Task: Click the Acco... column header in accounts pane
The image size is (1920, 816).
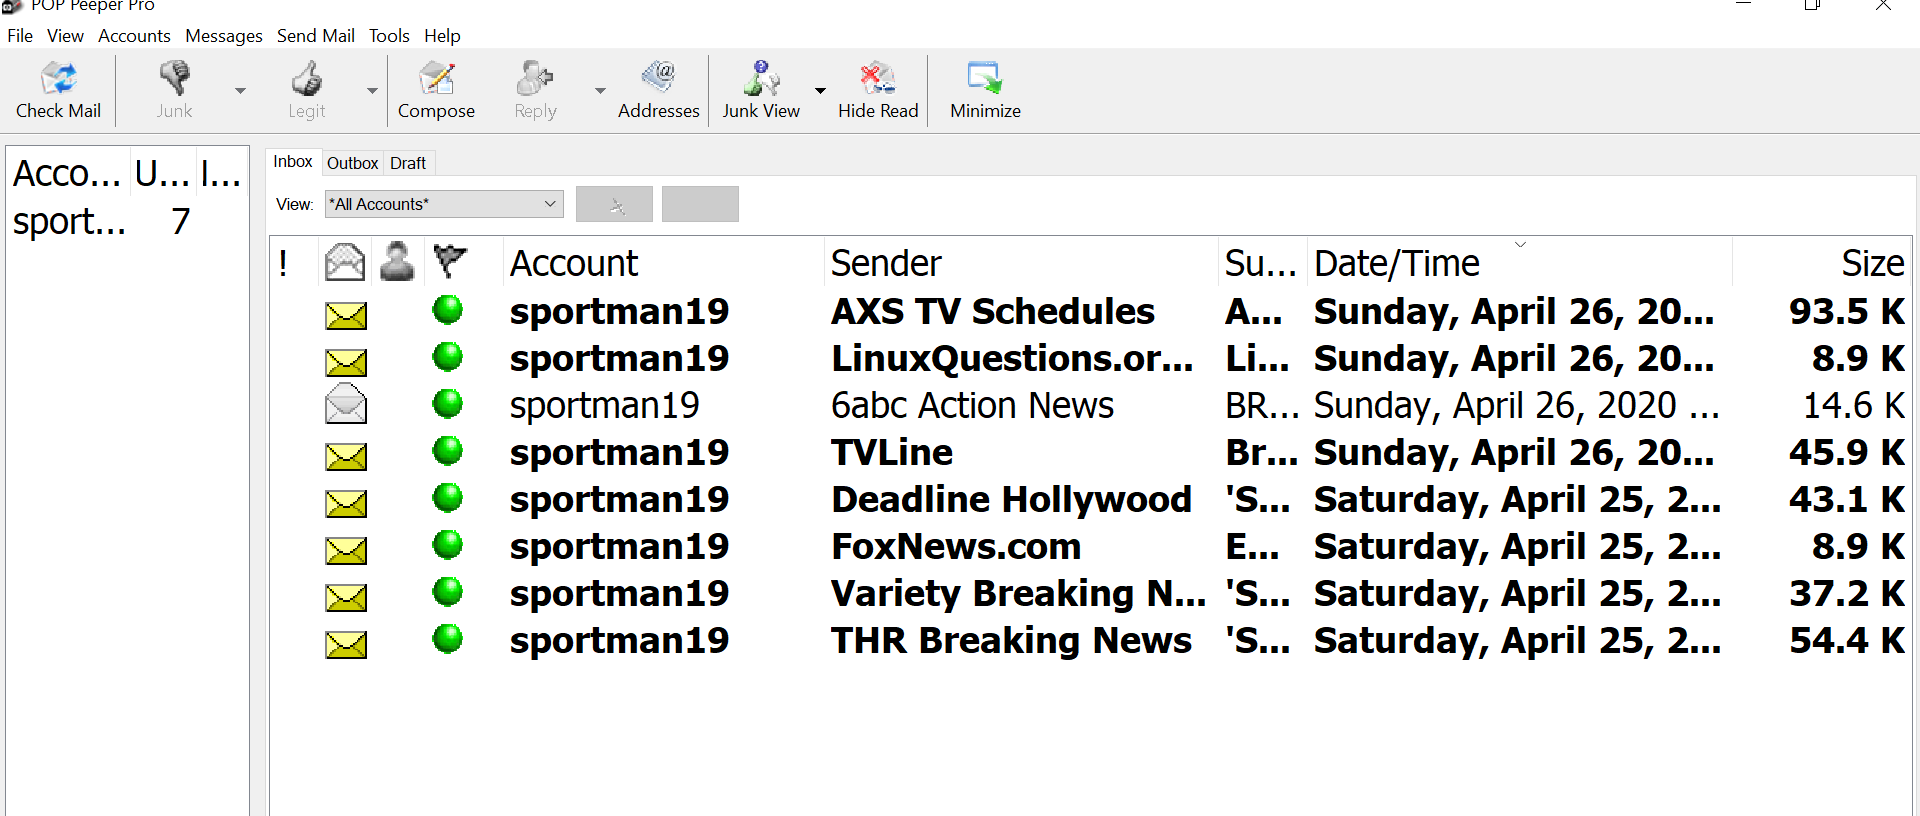Action: click(67, 174)
